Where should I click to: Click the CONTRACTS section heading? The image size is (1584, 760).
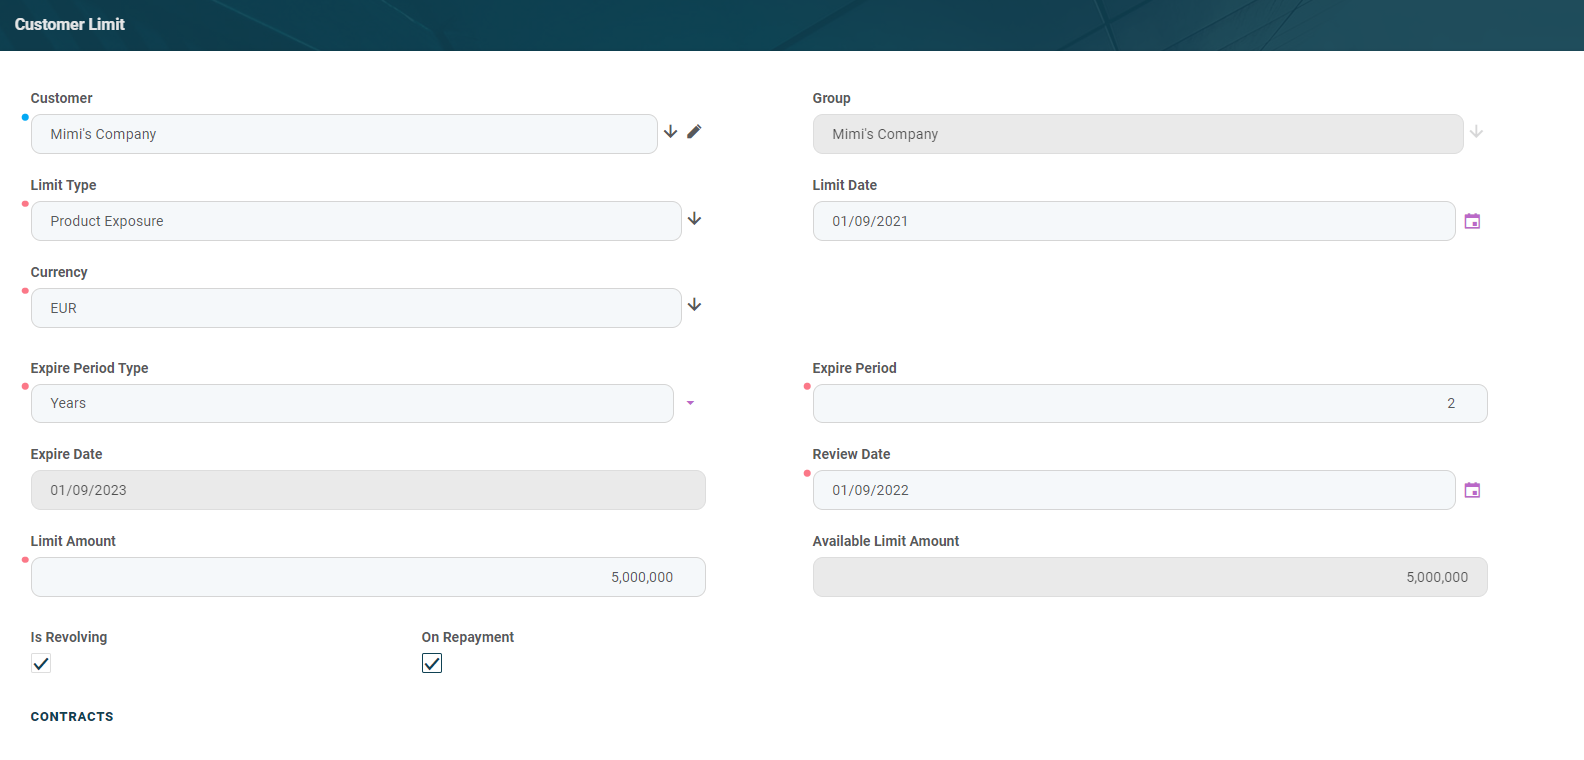tap(72, 717)
